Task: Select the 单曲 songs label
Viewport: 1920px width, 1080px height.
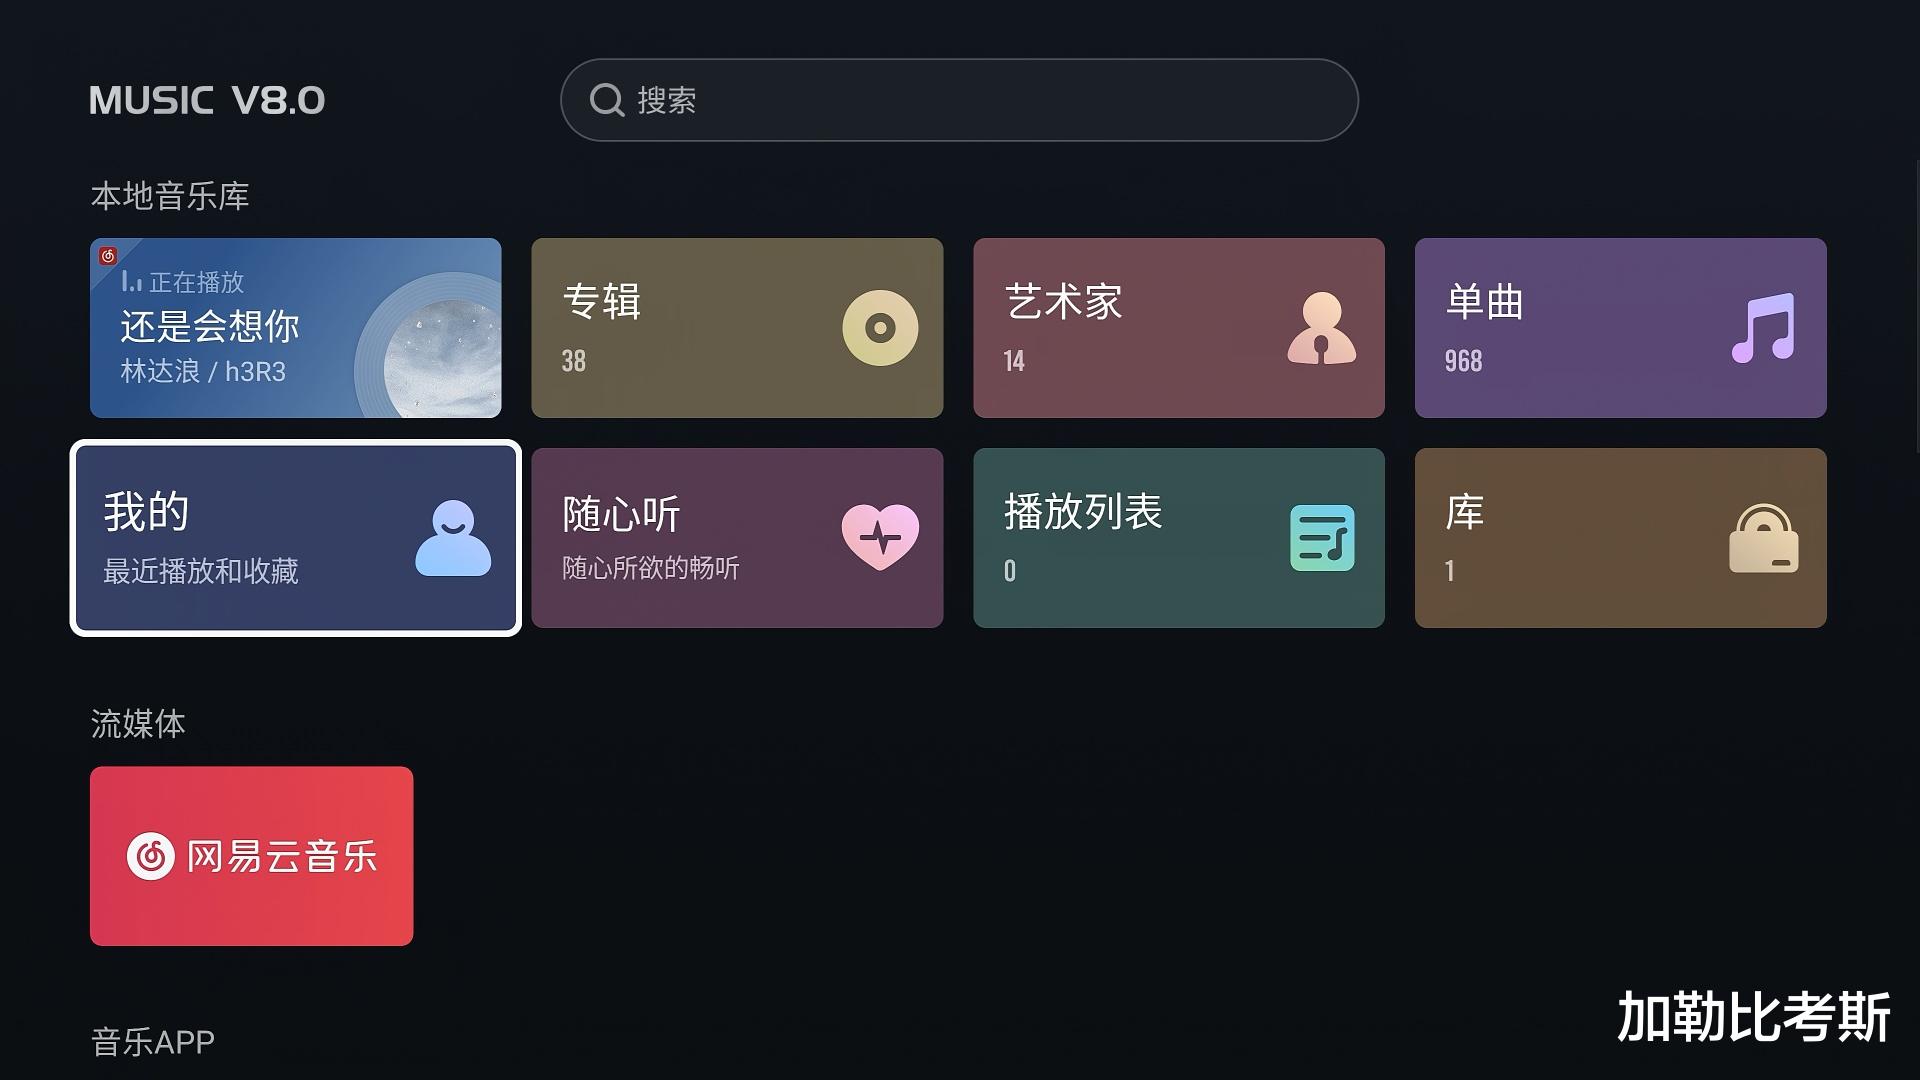Action: pyautogui.click(x=1485, y=302)
